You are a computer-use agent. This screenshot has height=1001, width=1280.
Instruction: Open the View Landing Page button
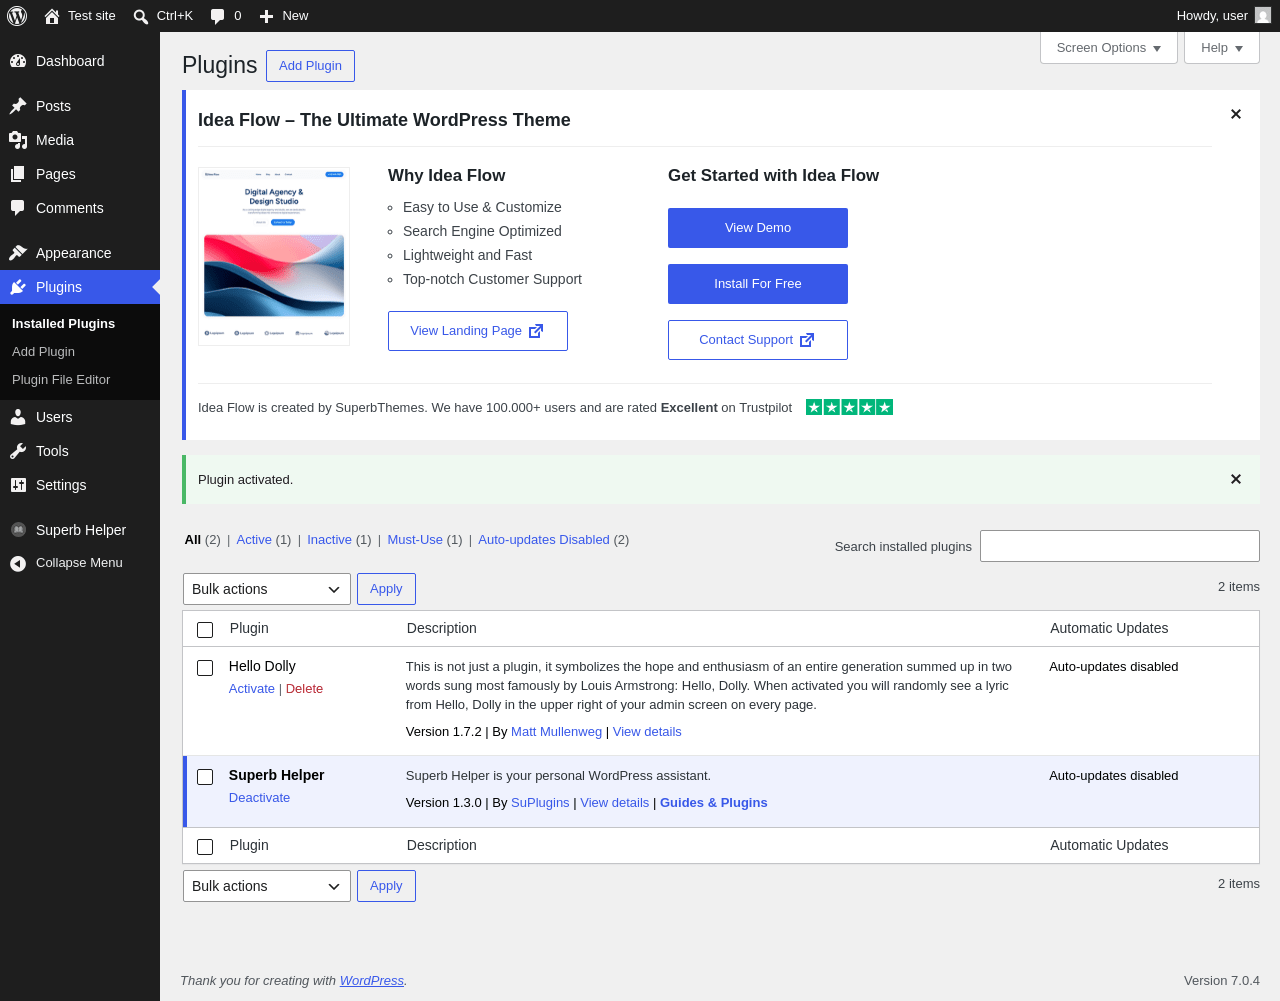click(478, 331)
